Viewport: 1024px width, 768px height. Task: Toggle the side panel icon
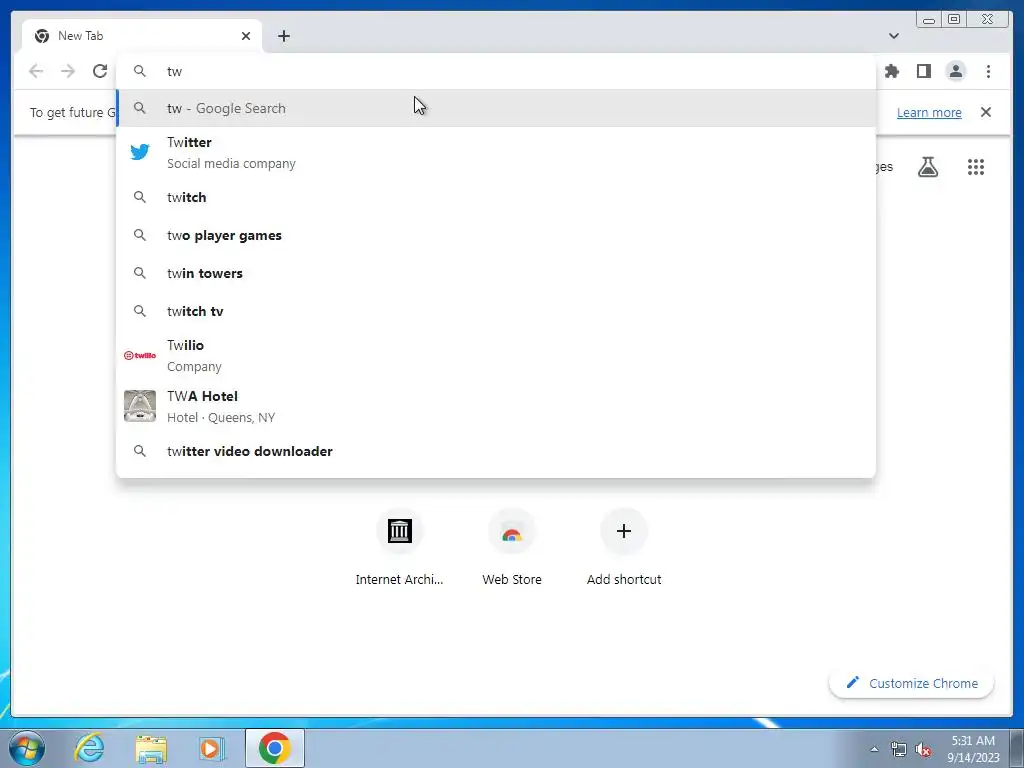tap(923, 71)
